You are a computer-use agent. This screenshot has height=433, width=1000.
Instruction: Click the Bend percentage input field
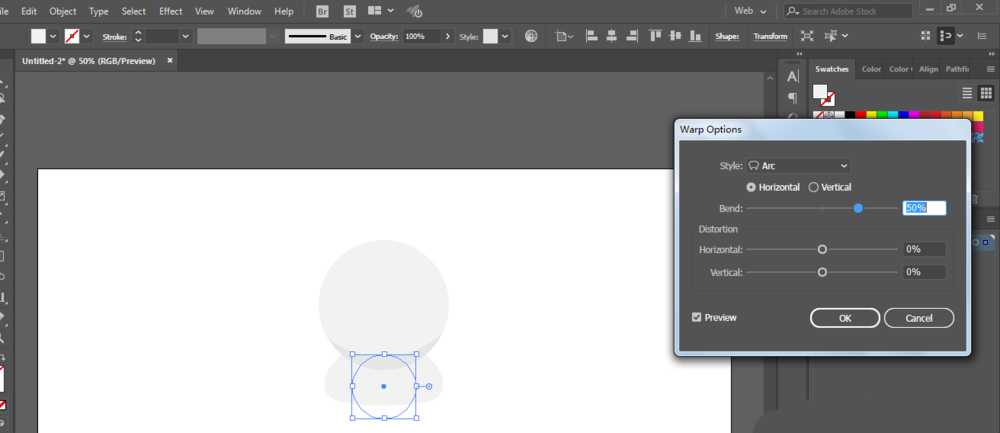tap(924, 208)
